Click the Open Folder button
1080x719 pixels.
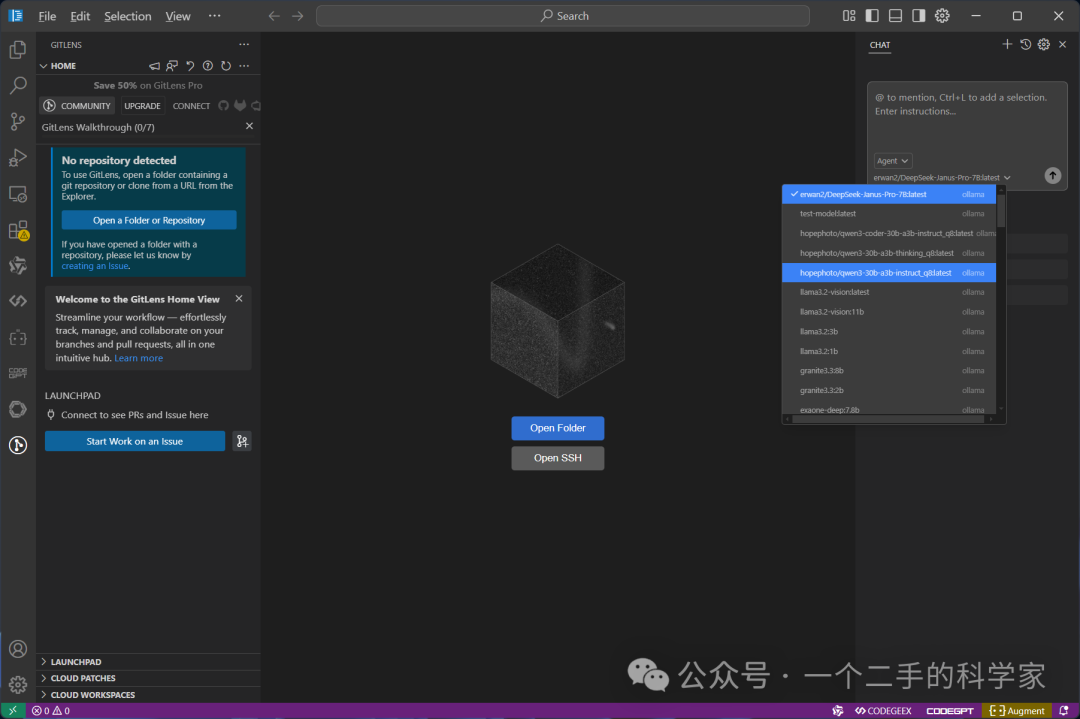tap(558, 428)
